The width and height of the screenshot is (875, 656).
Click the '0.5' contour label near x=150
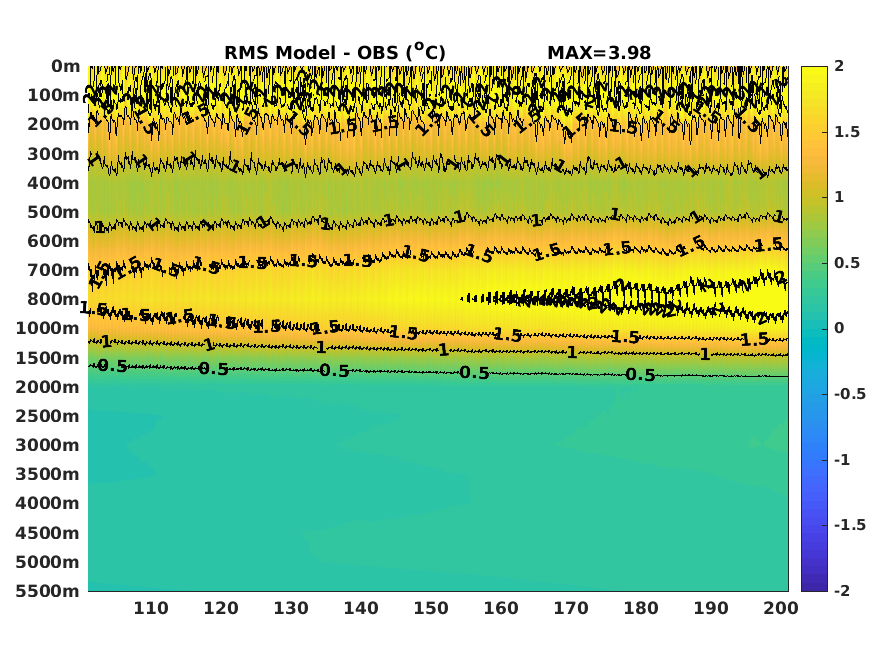[x=474, y=373]
